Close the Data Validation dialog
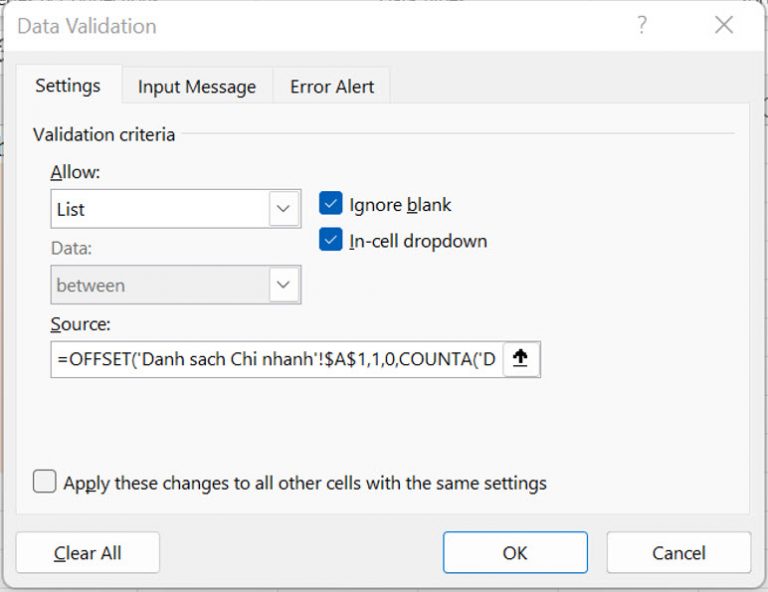Screen dimensions: 768x592 click(724, 25)
